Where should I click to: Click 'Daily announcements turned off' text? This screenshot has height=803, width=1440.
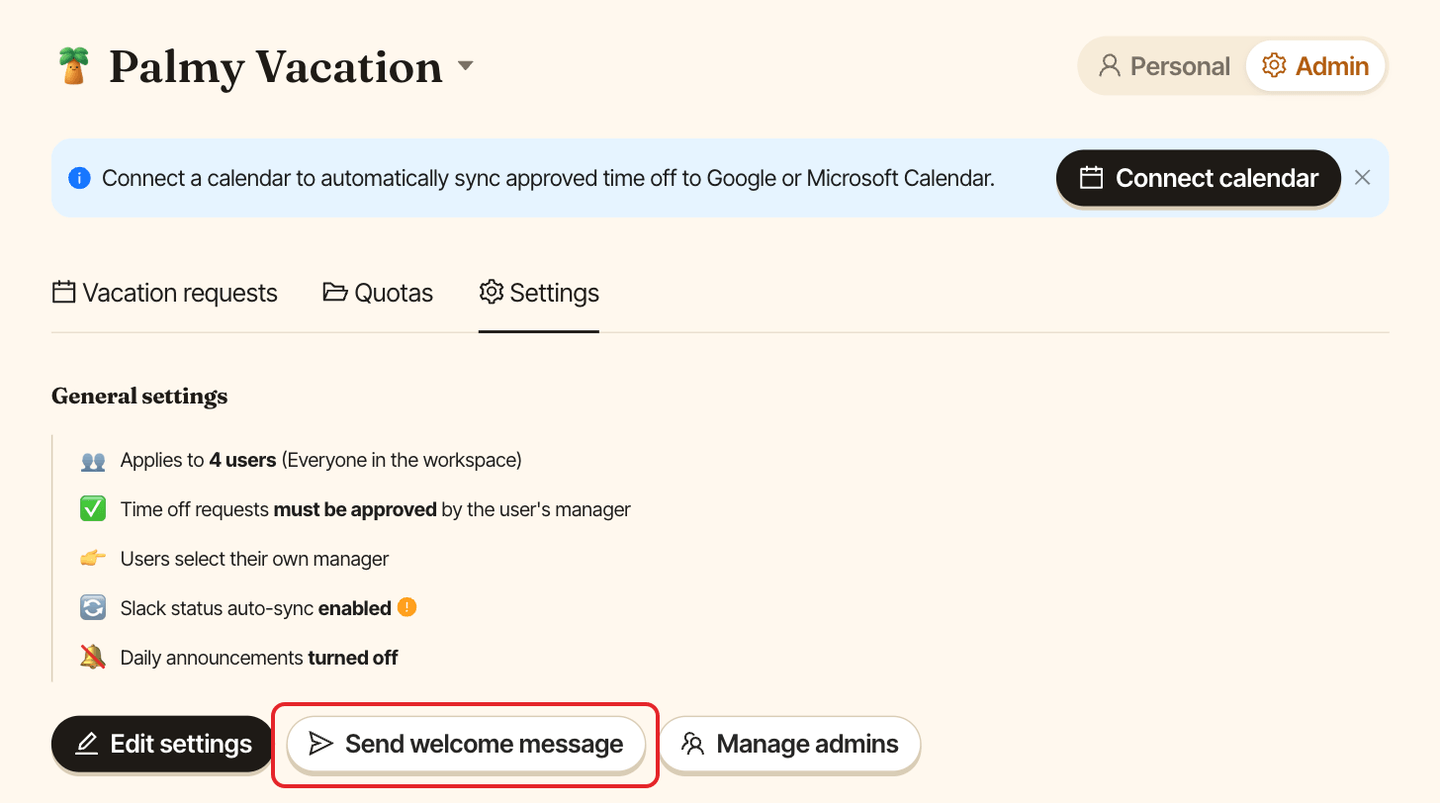click(x=259, y=657)
